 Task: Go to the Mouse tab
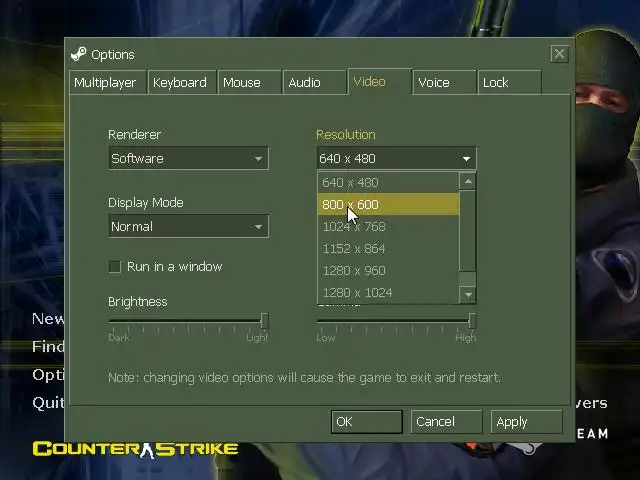click(x=250, y=82)
